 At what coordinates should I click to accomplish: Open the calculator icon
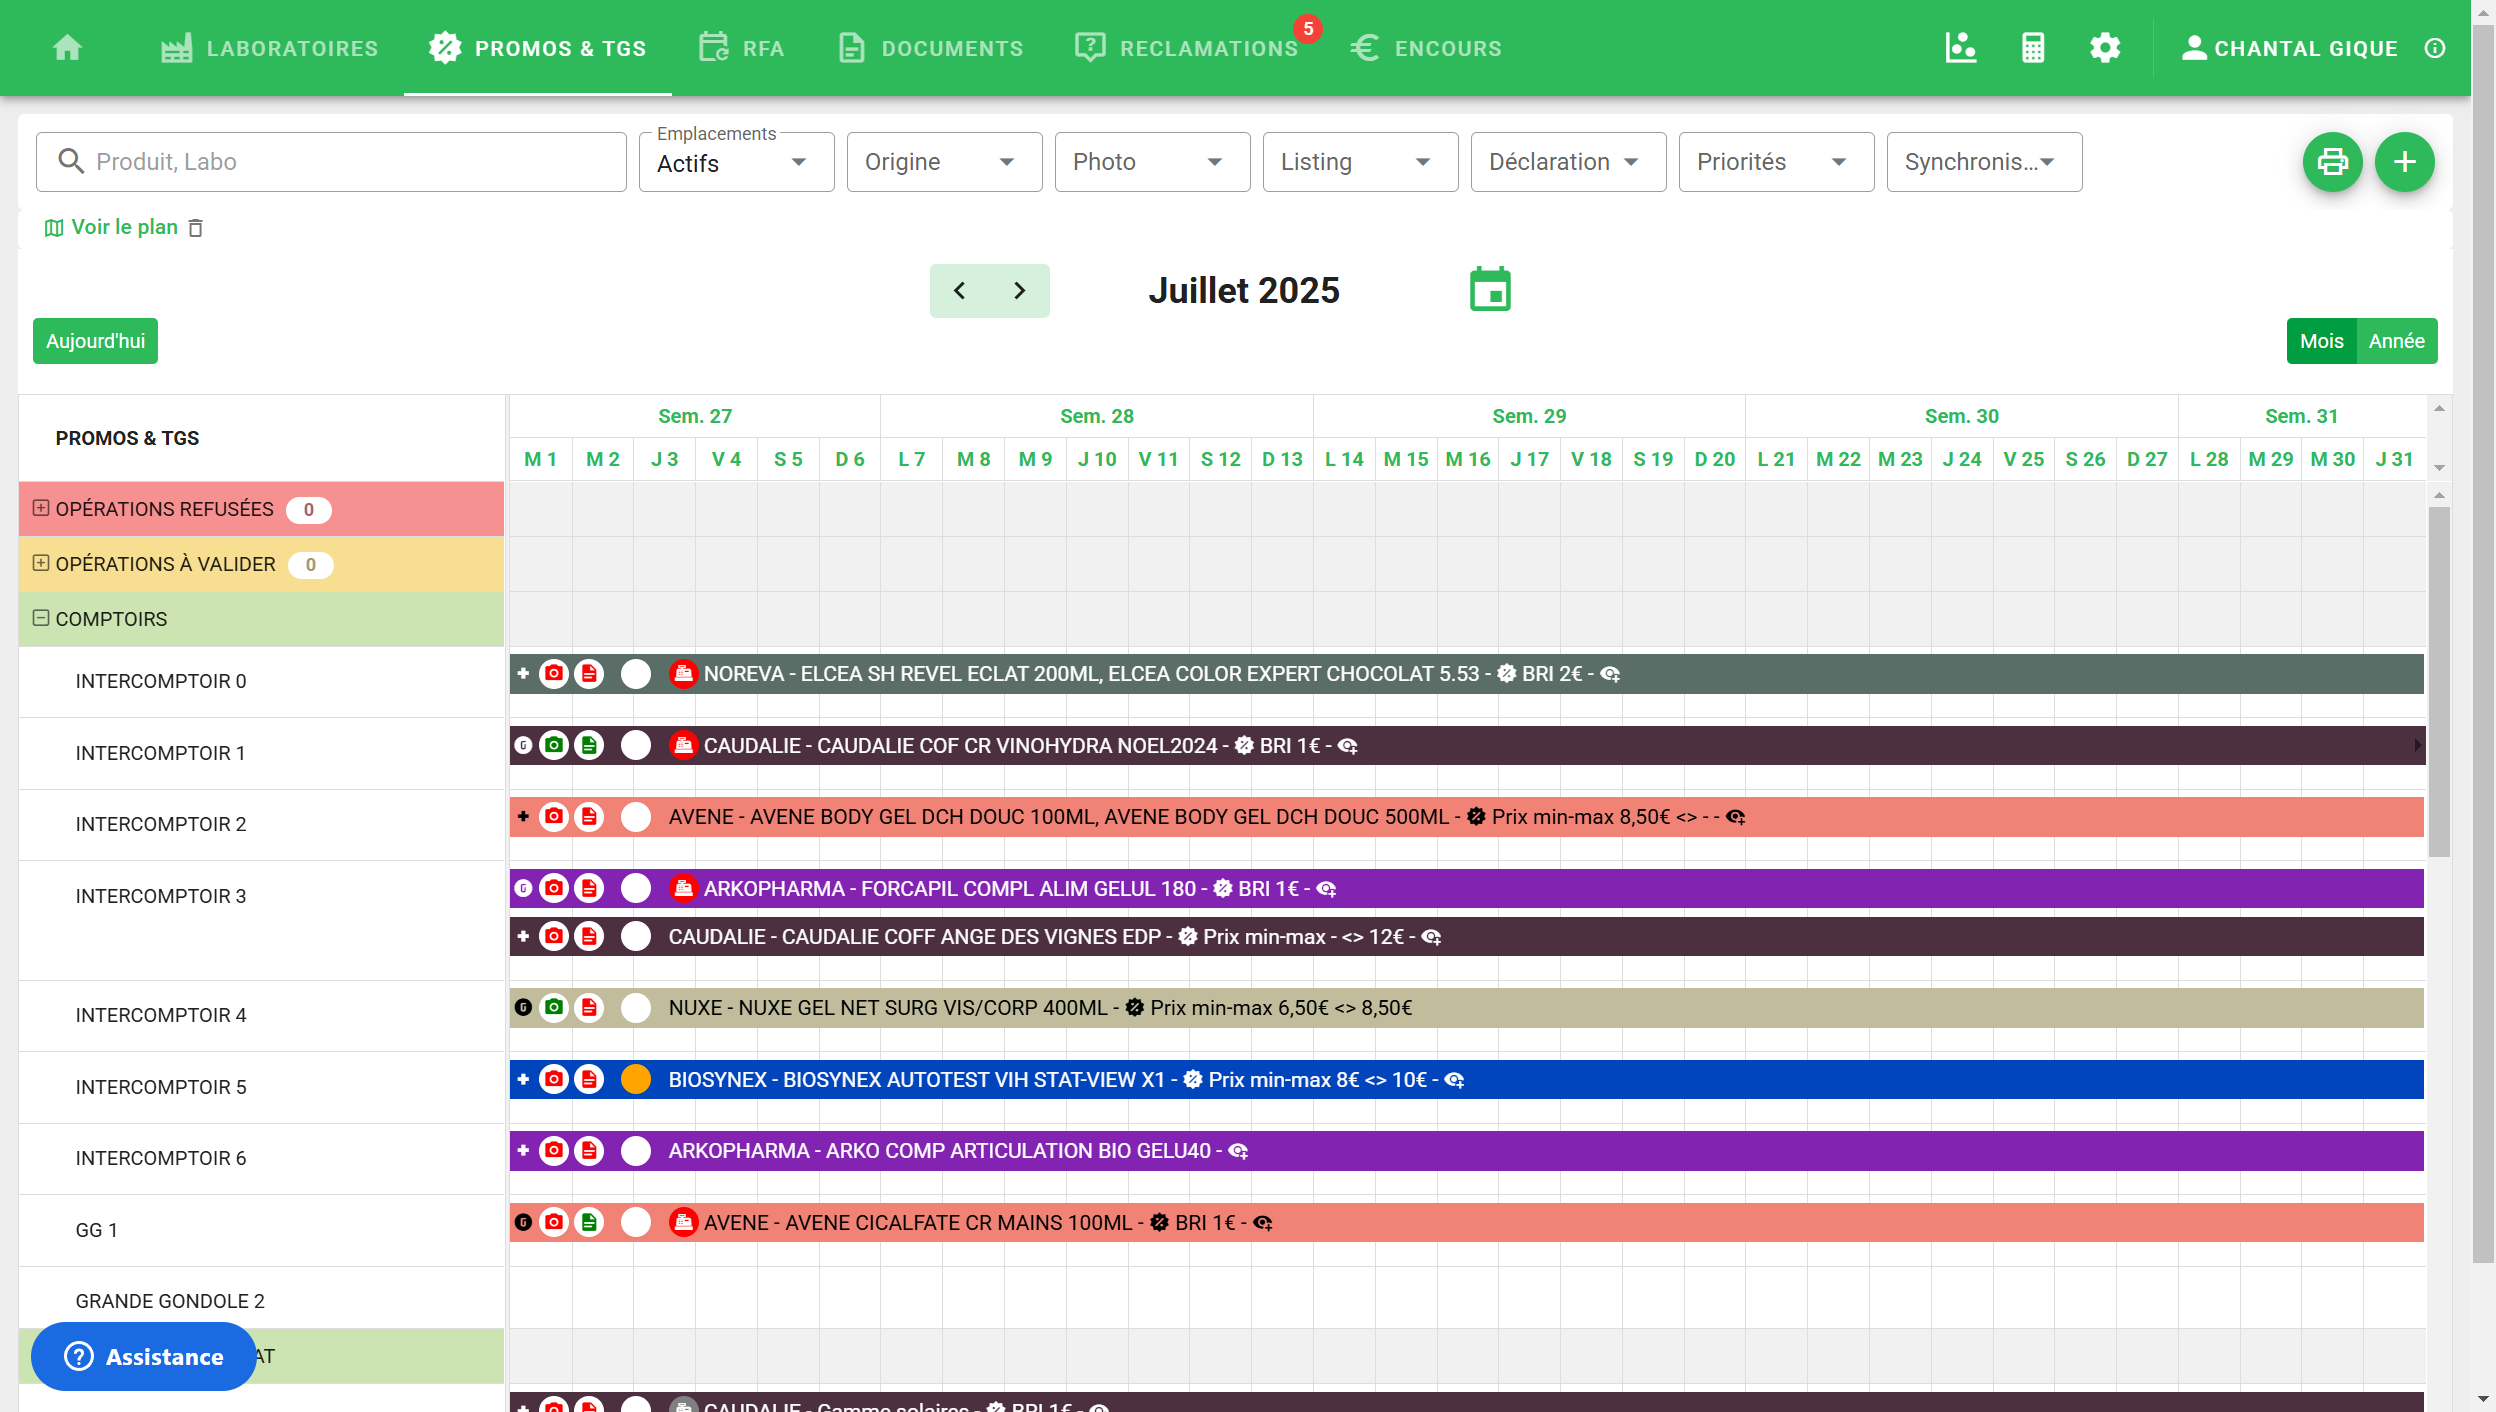point(2032,47)
